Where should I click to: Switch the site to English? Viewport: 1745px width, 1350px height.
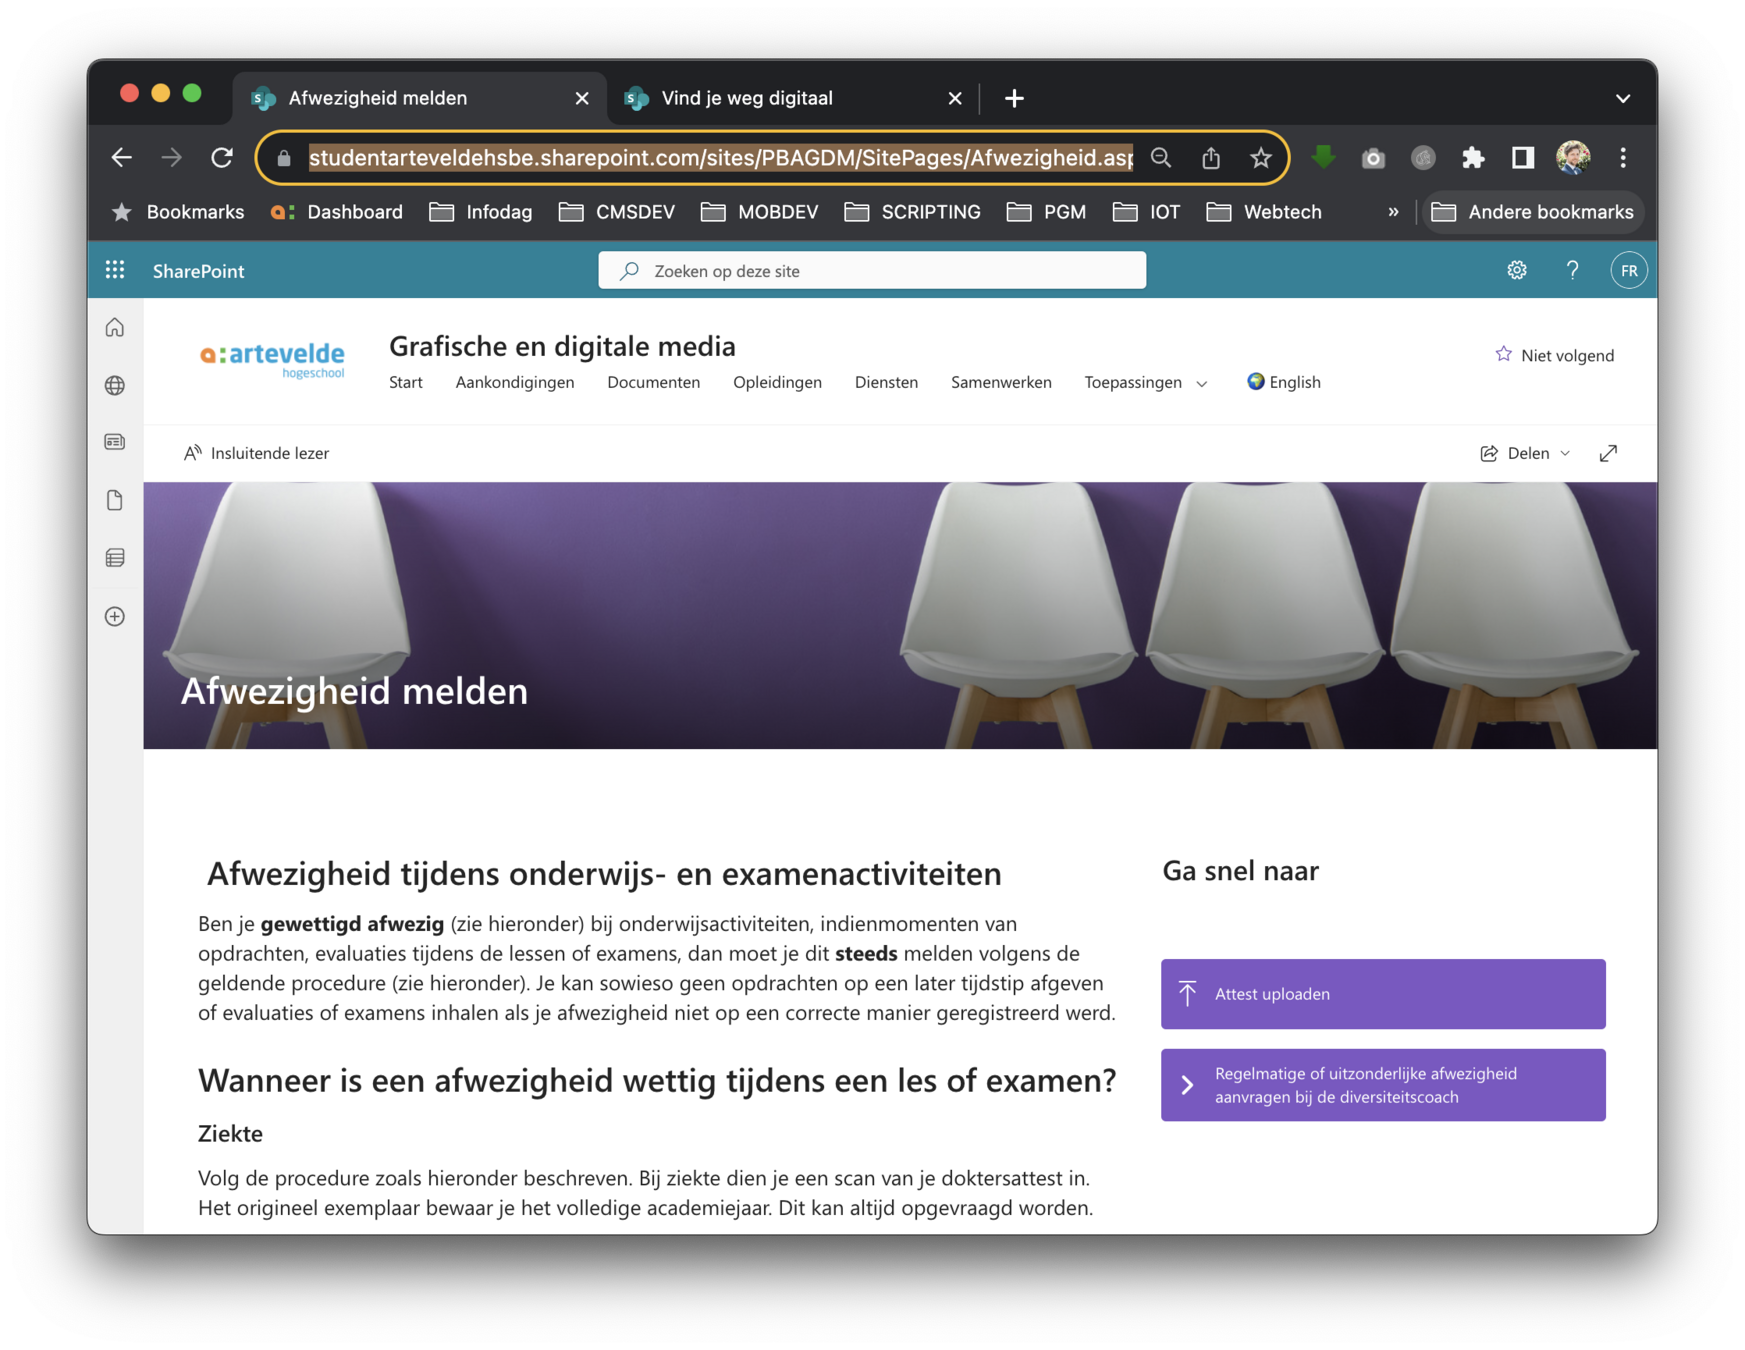pos(1284,382)
